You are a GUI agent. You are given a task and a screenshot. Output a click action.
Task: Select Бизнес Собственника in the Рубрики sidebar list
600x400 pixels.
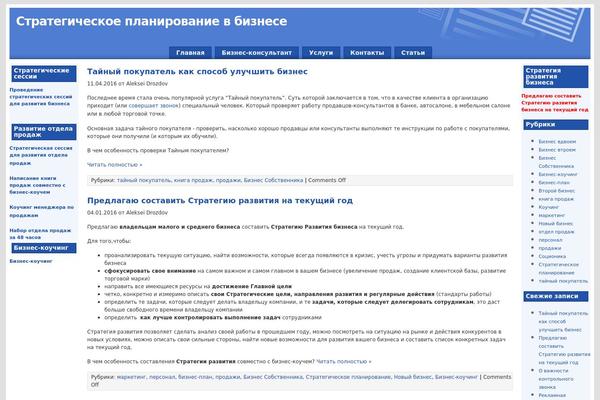(556, 162)
